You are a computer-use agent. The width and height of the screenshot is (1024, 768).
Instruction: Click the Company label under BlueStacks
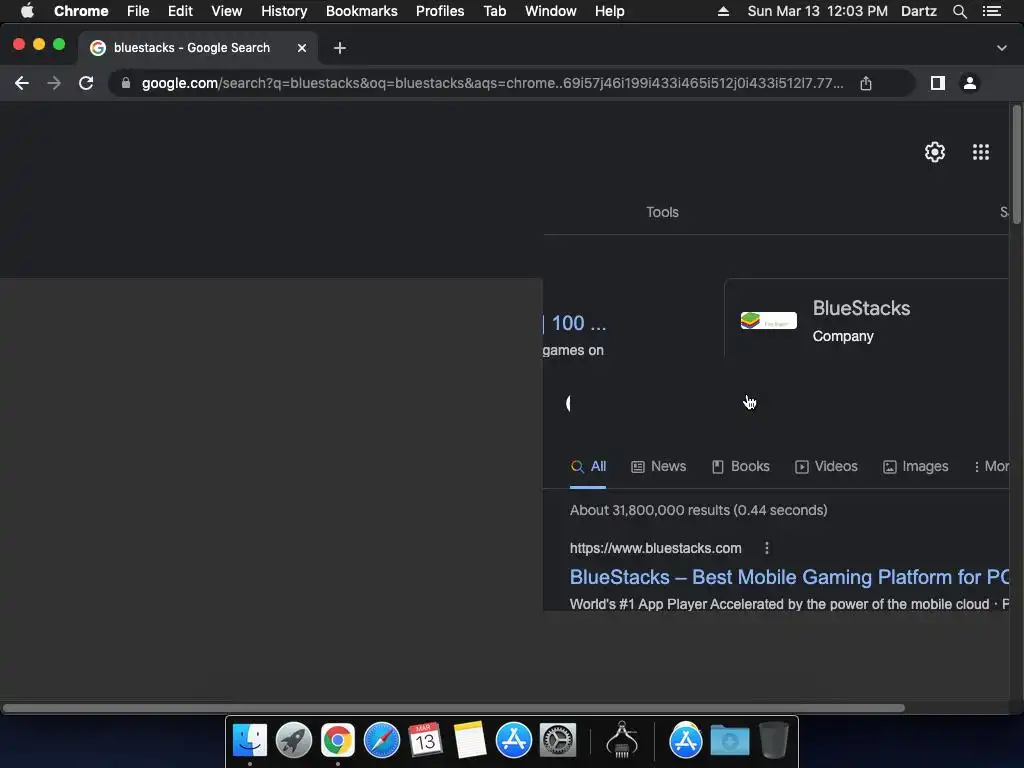coord(842,336)
